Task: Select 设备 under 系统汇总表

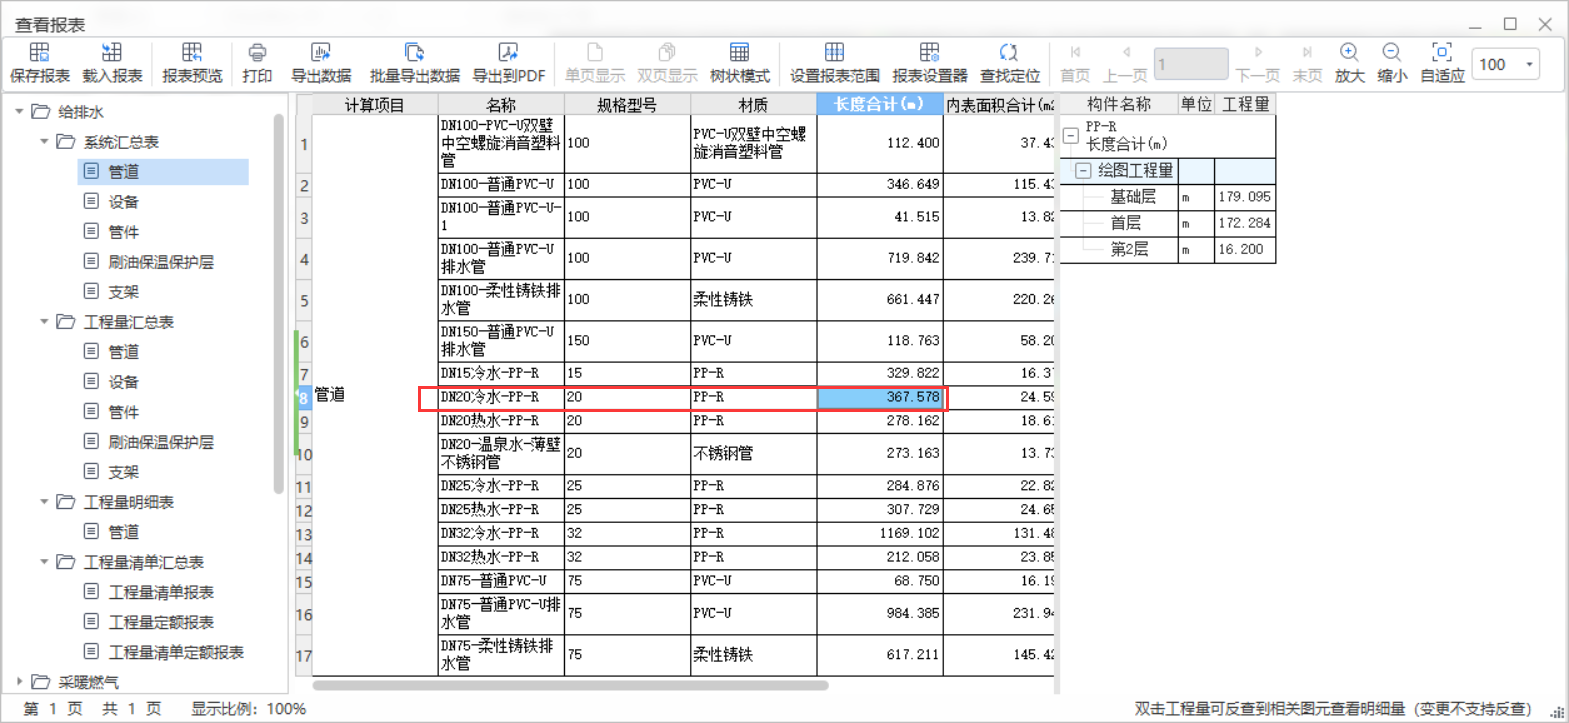Action: pyautogui.click(x=123, y=202)
